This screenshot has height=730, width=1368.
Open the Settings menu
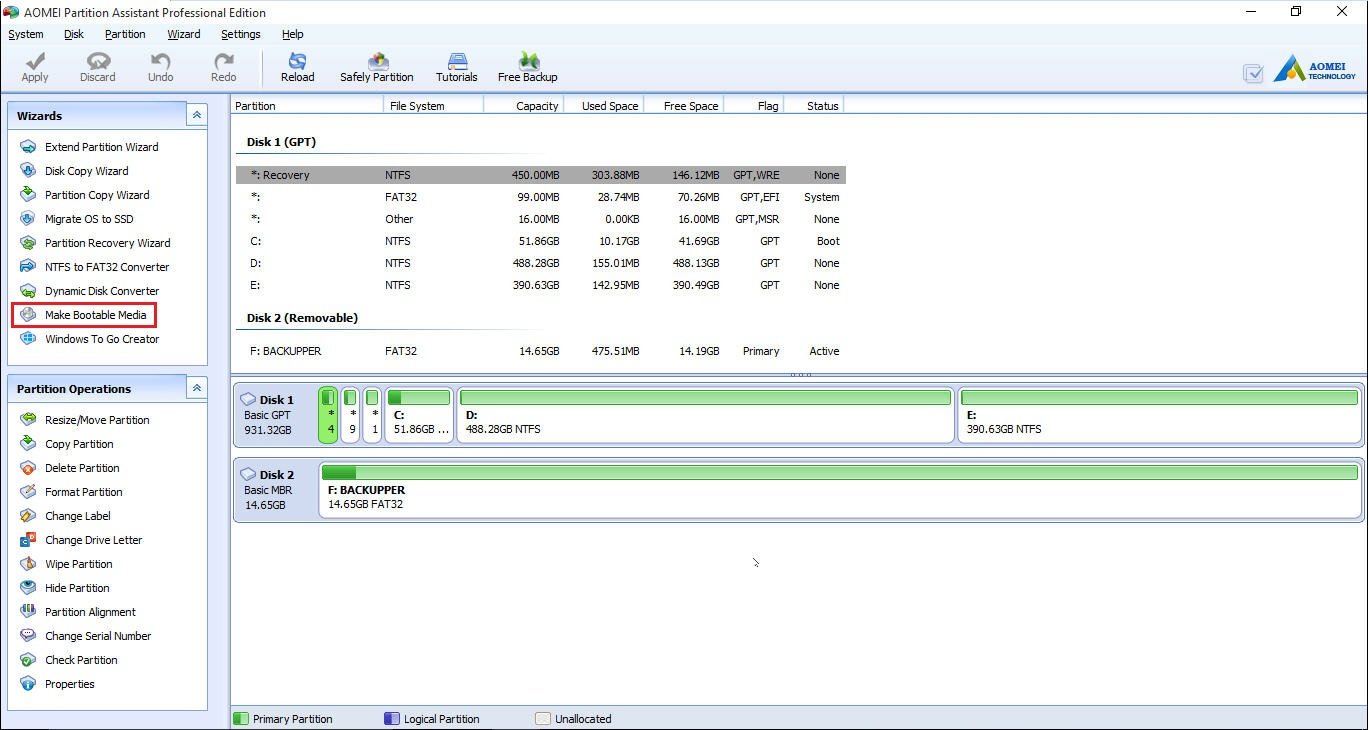click(x=240, y=34)
